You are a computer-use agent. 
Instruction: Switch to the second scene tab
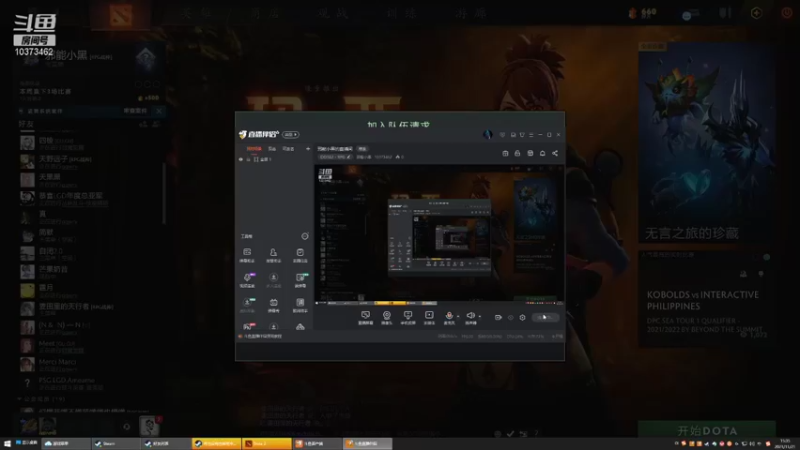click(272, 148)
